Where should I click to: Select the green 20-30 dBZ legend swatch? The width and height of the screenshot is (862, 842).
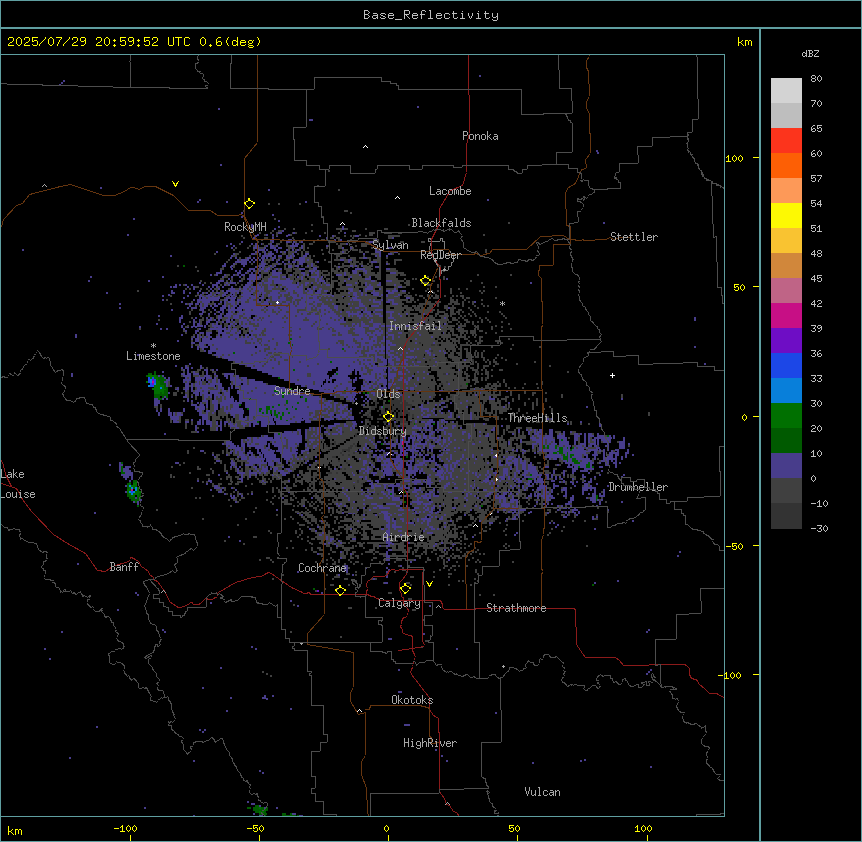(786, 416)
